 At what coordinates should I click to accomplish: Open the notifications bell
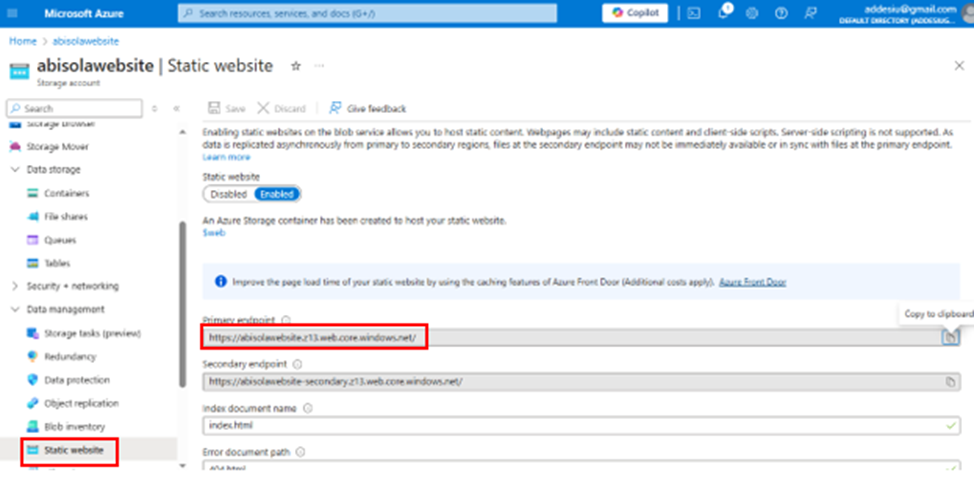click(723, 14)
